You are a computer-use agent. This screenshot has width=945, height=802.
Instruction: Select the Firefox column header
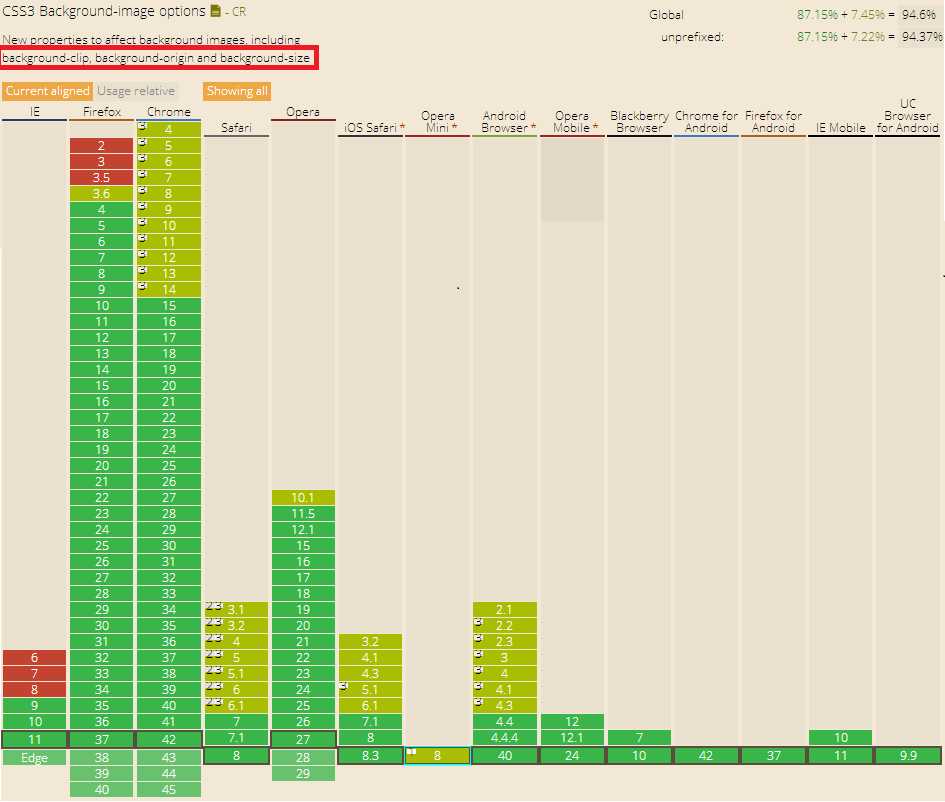pyautogui.click(x=102, y=112)
